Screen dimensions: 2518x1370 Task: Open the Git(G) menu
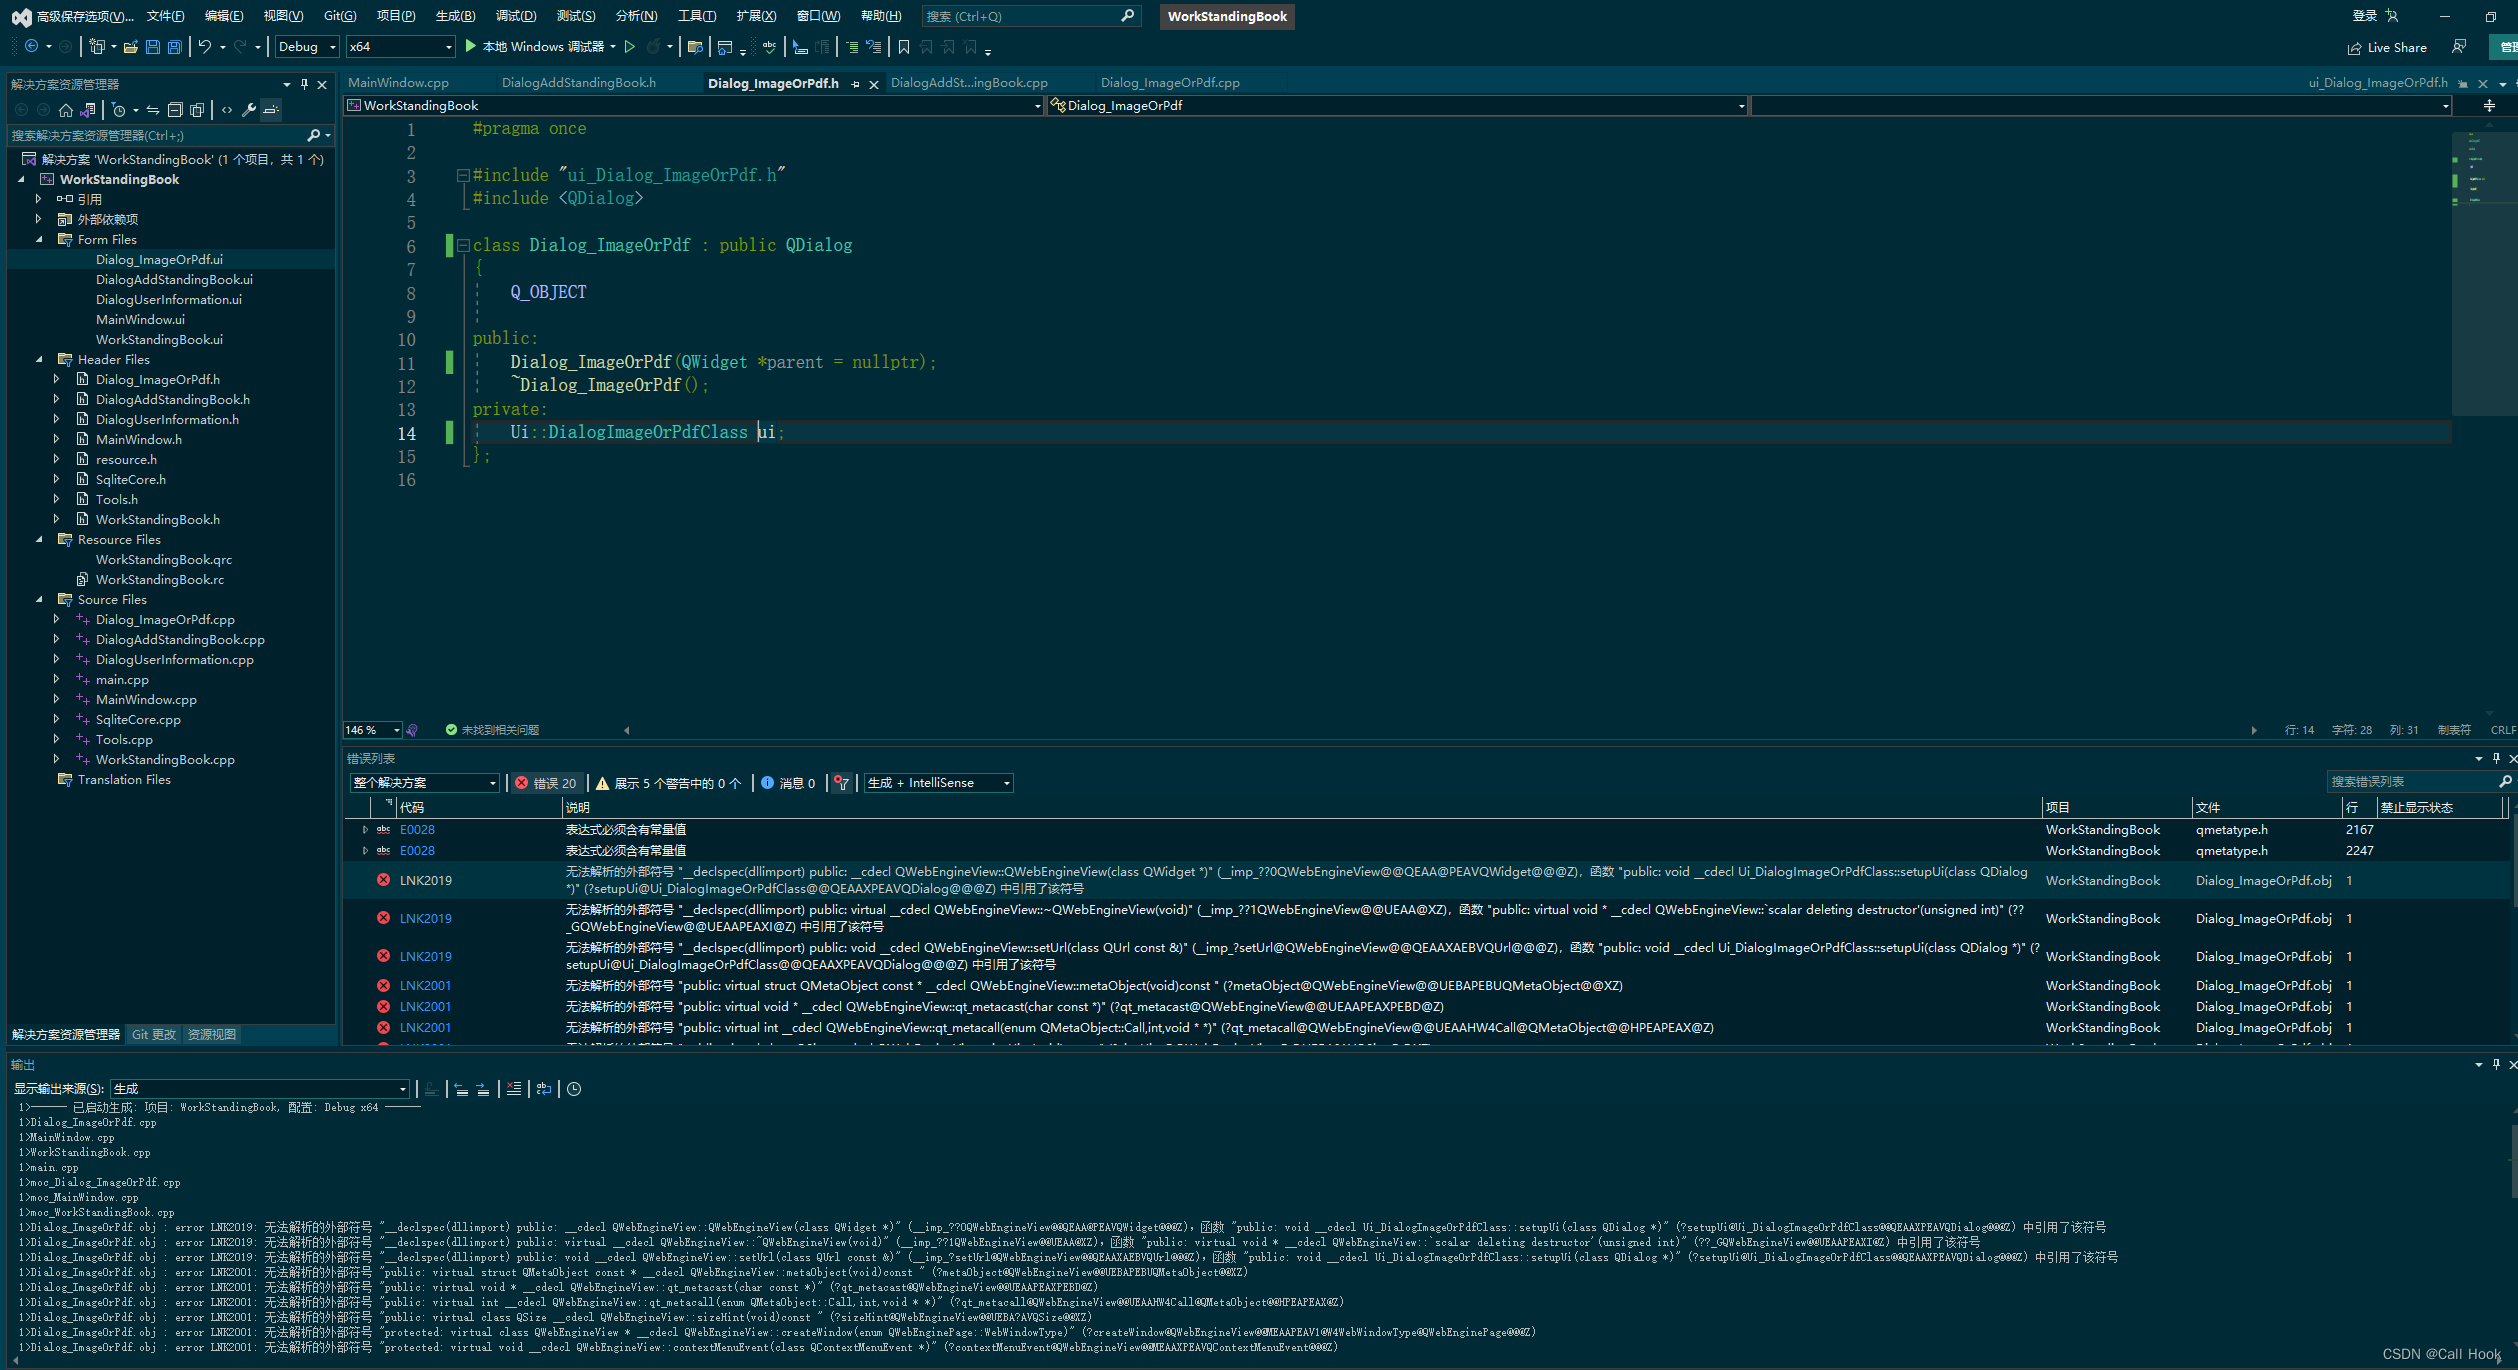(339, 15)
